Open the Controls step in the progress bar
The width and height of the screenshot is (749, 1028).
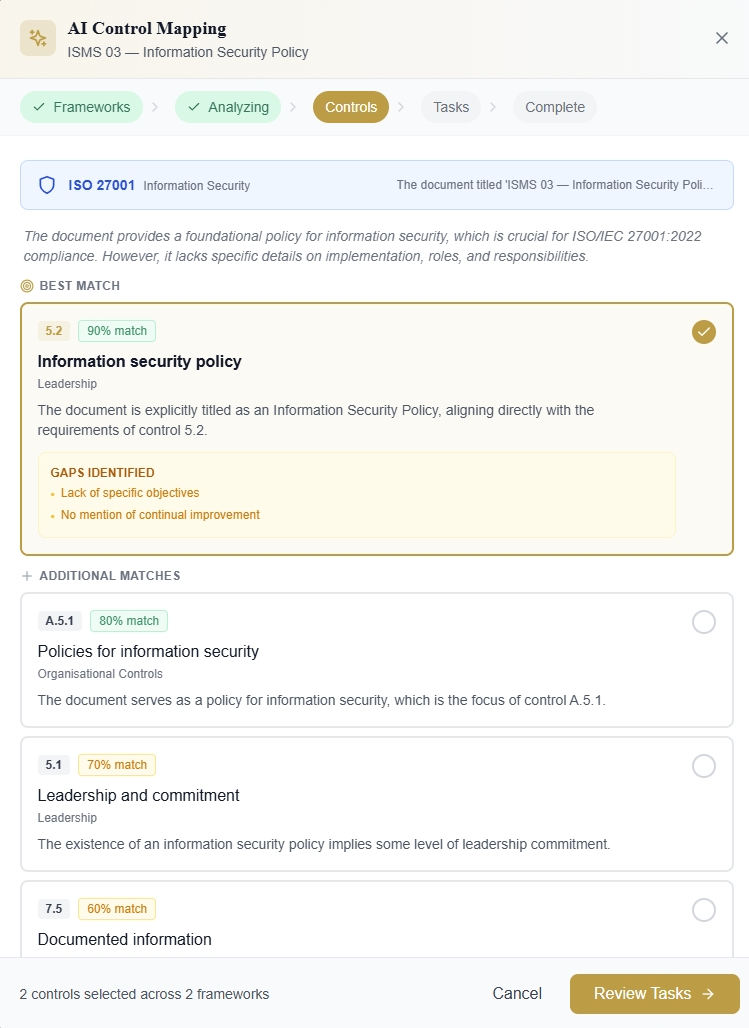point(351,106)
